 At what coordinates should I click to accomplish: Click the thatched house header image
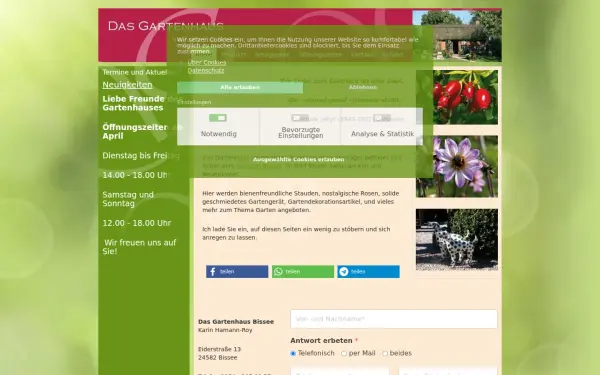tap(457, 36)
